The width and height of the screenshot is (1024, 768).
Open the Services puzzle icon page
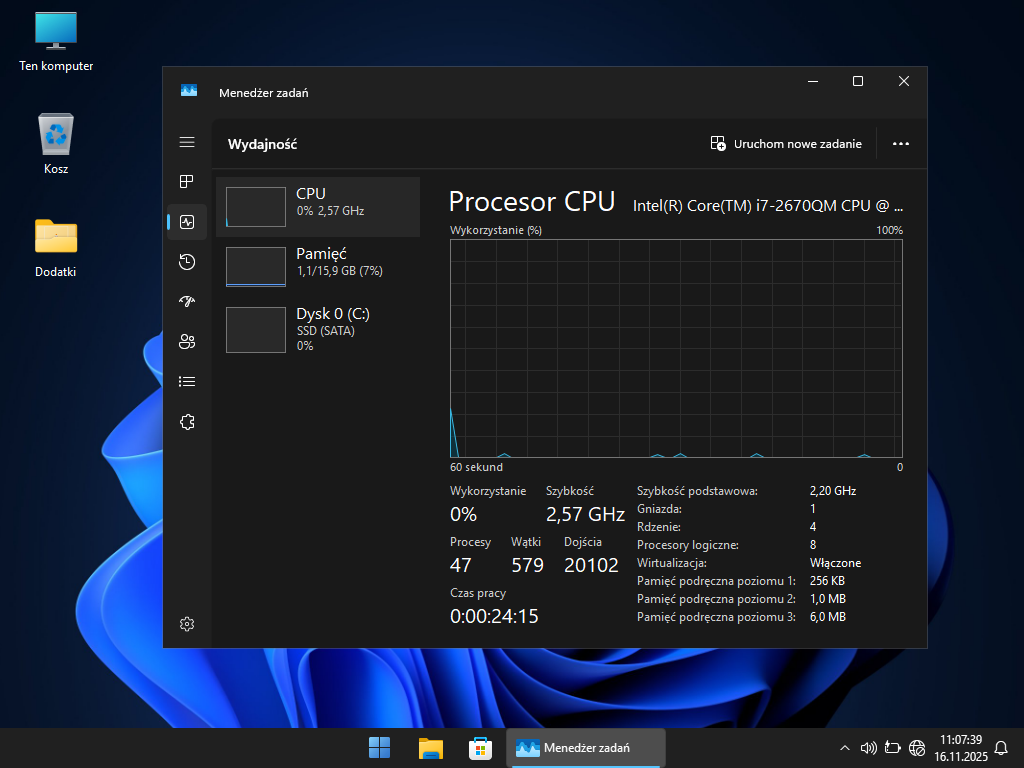pyautogui.click(x=187, y=422)
